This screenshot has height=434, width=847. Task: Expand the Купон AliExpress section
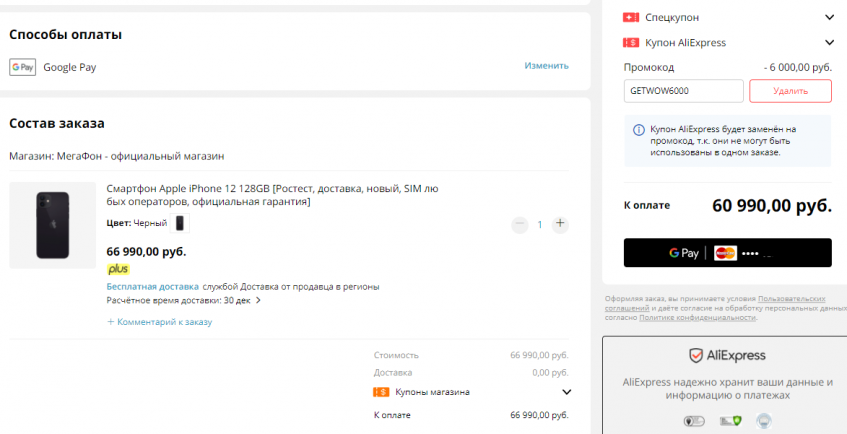click(829, 43)
